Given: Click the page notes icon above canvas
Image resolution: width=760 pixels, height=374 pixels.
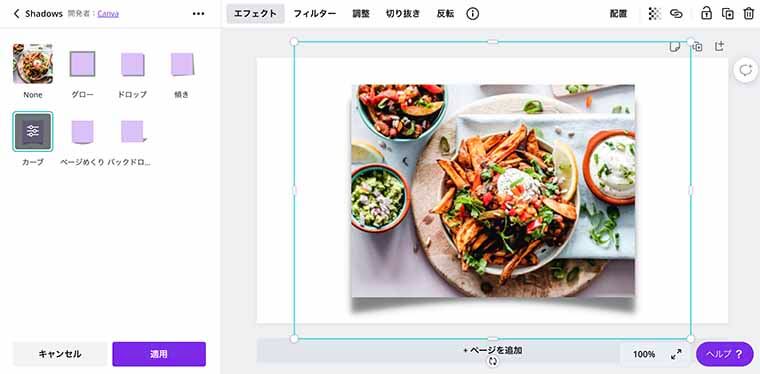Looking at the screenshot, I should [675, 47].
